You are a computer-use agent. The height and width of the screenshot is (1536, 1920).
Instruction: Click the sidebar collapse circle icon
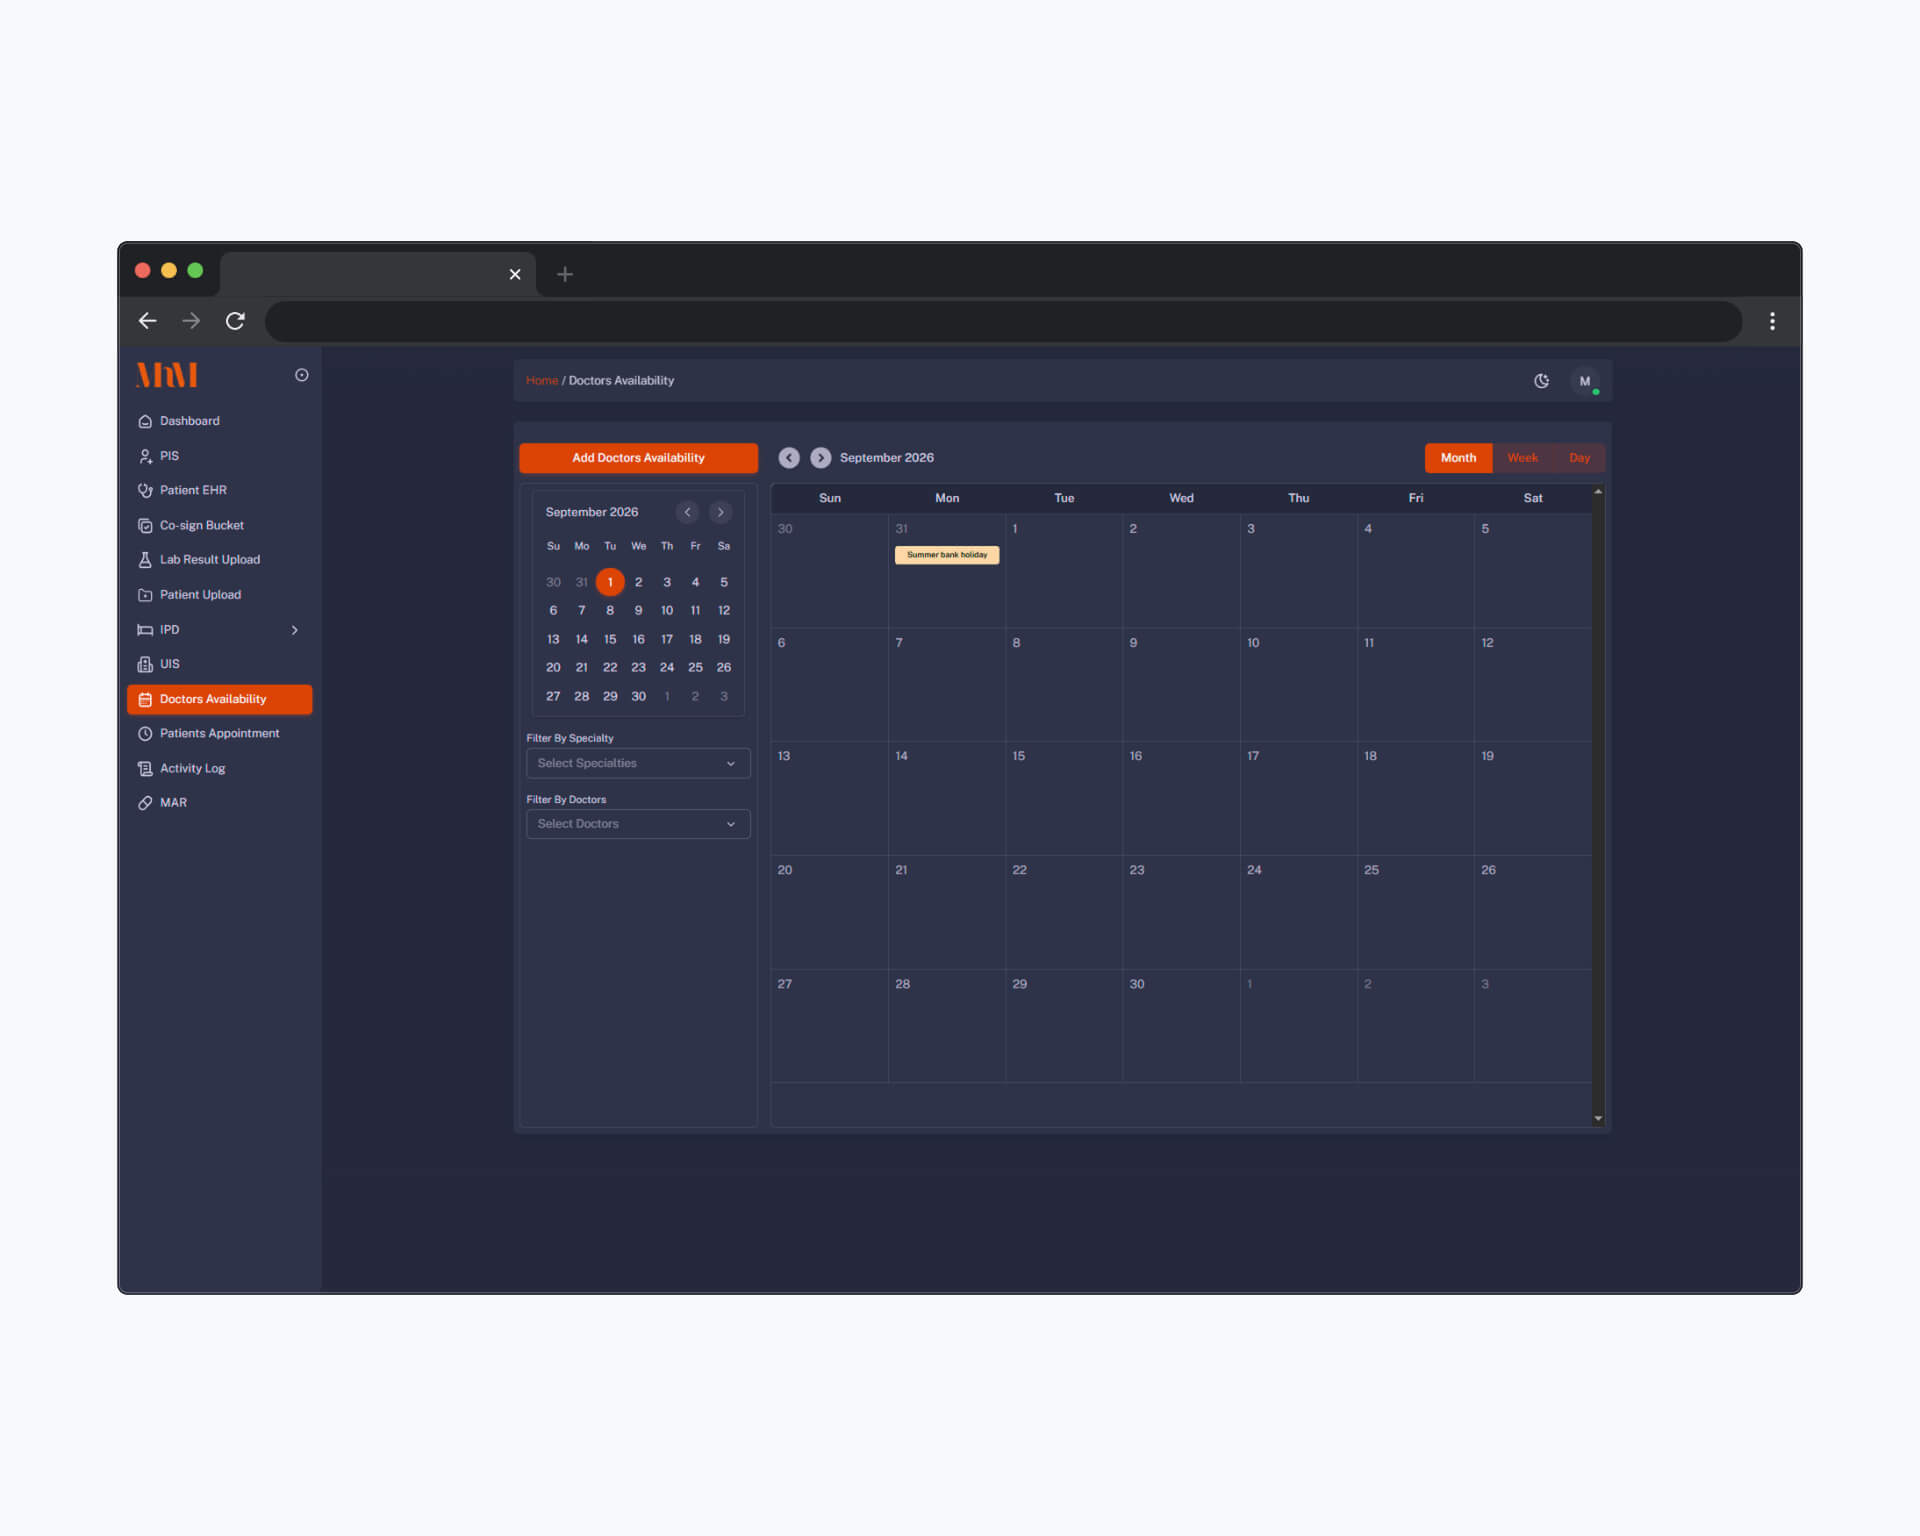point(301,375)
